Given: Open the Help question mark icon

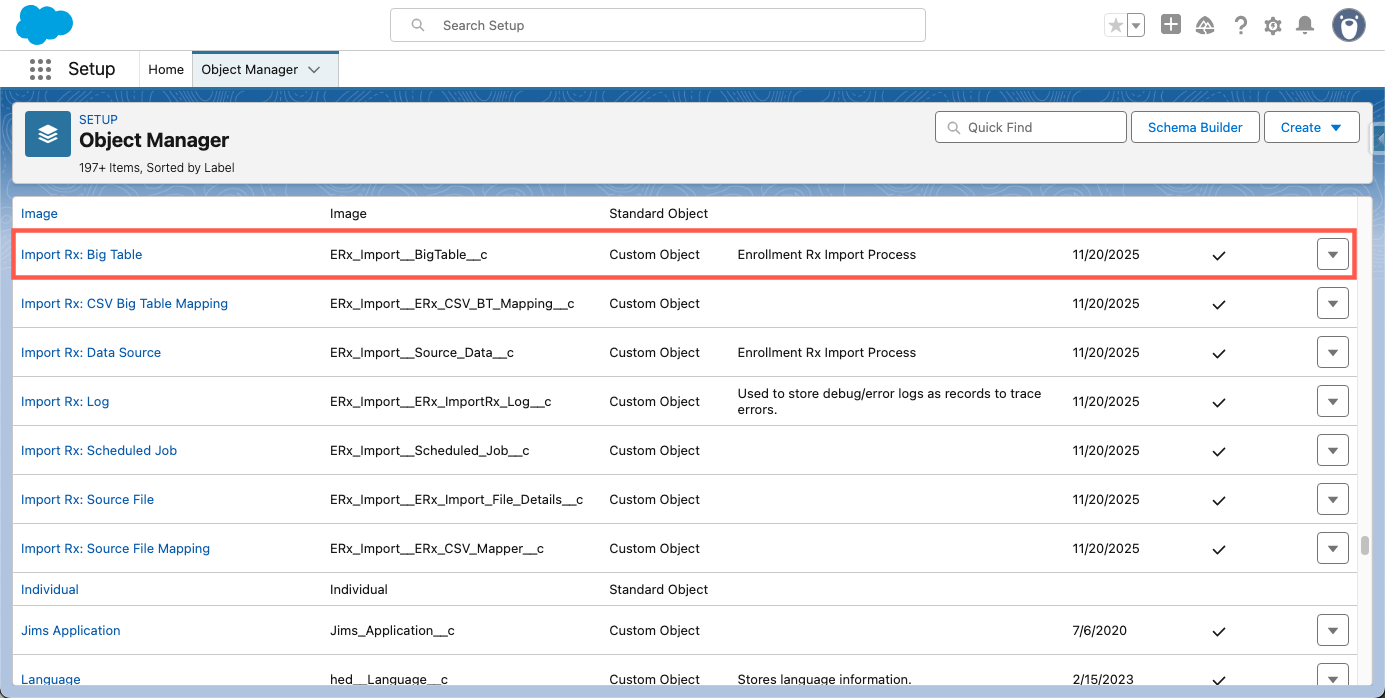Looking at the screenshot, I should (x=1240, y=26).
